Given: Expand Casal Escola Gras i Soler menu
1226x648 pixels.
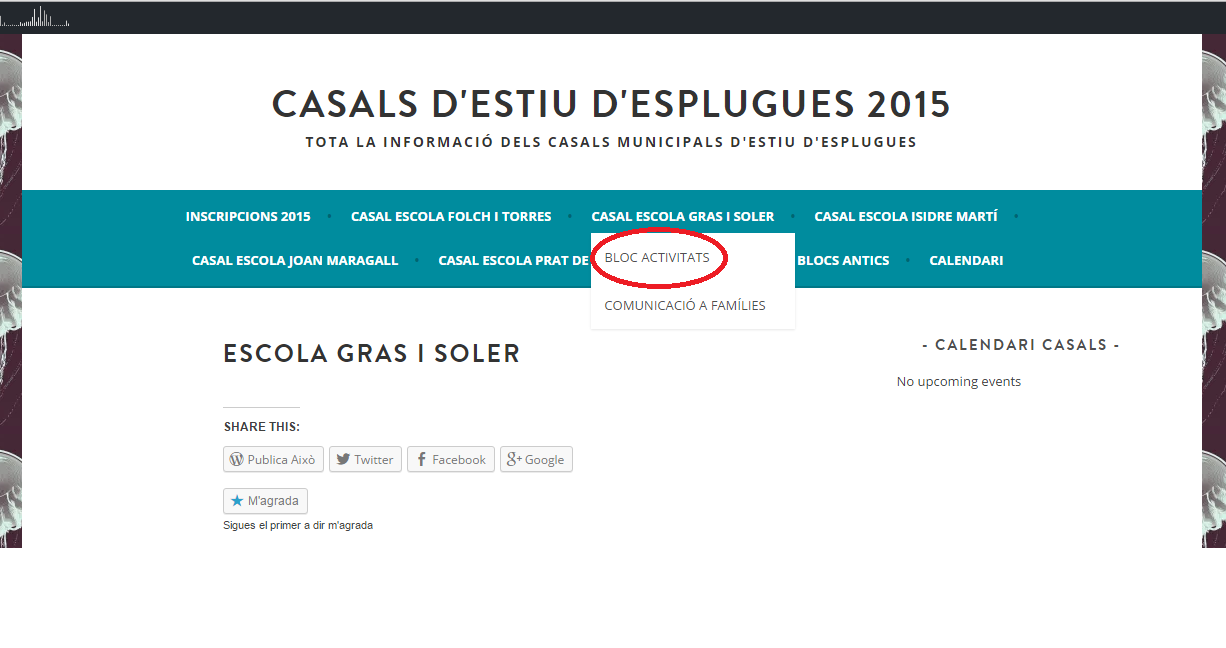Looking at the screenshot, I should (682, 217).
